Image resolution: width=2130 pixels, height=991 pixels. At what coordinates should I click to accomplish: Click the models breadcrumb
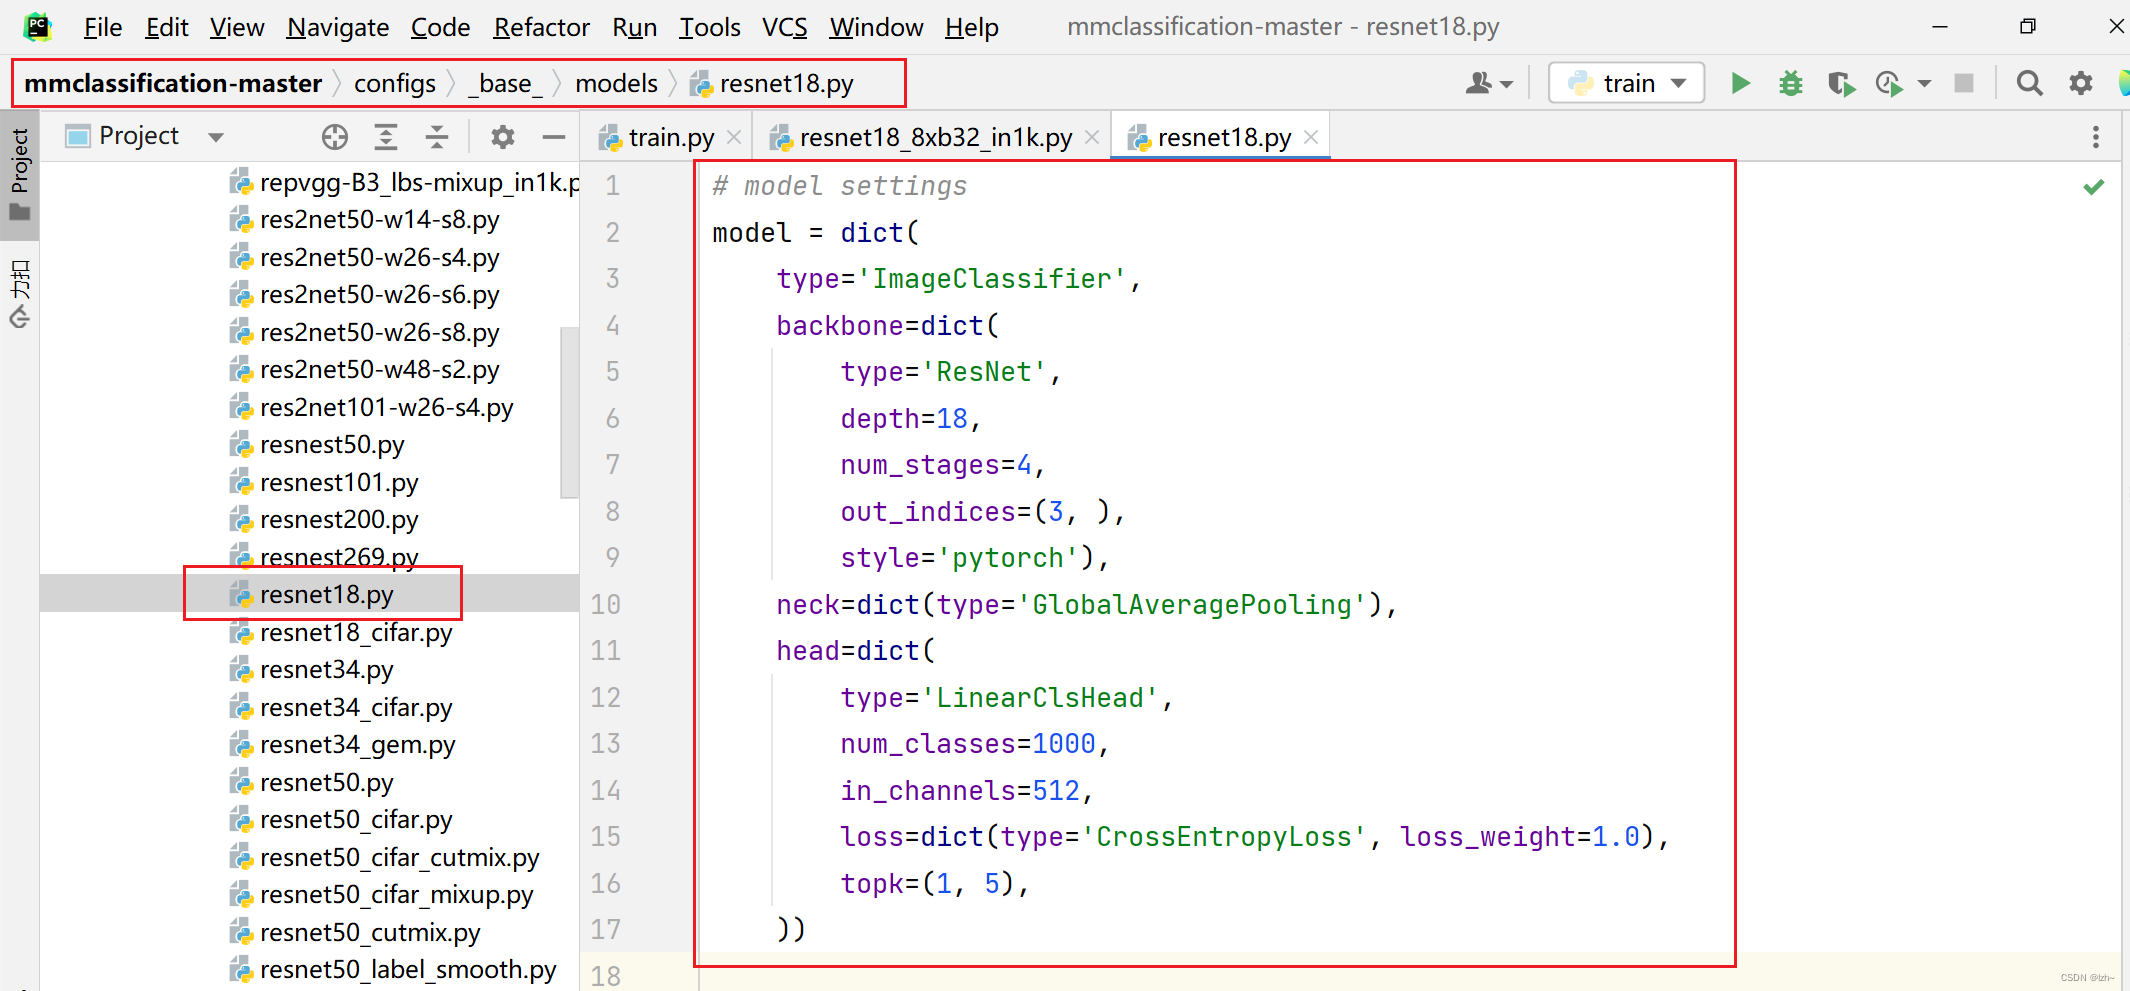click(616, 83)
